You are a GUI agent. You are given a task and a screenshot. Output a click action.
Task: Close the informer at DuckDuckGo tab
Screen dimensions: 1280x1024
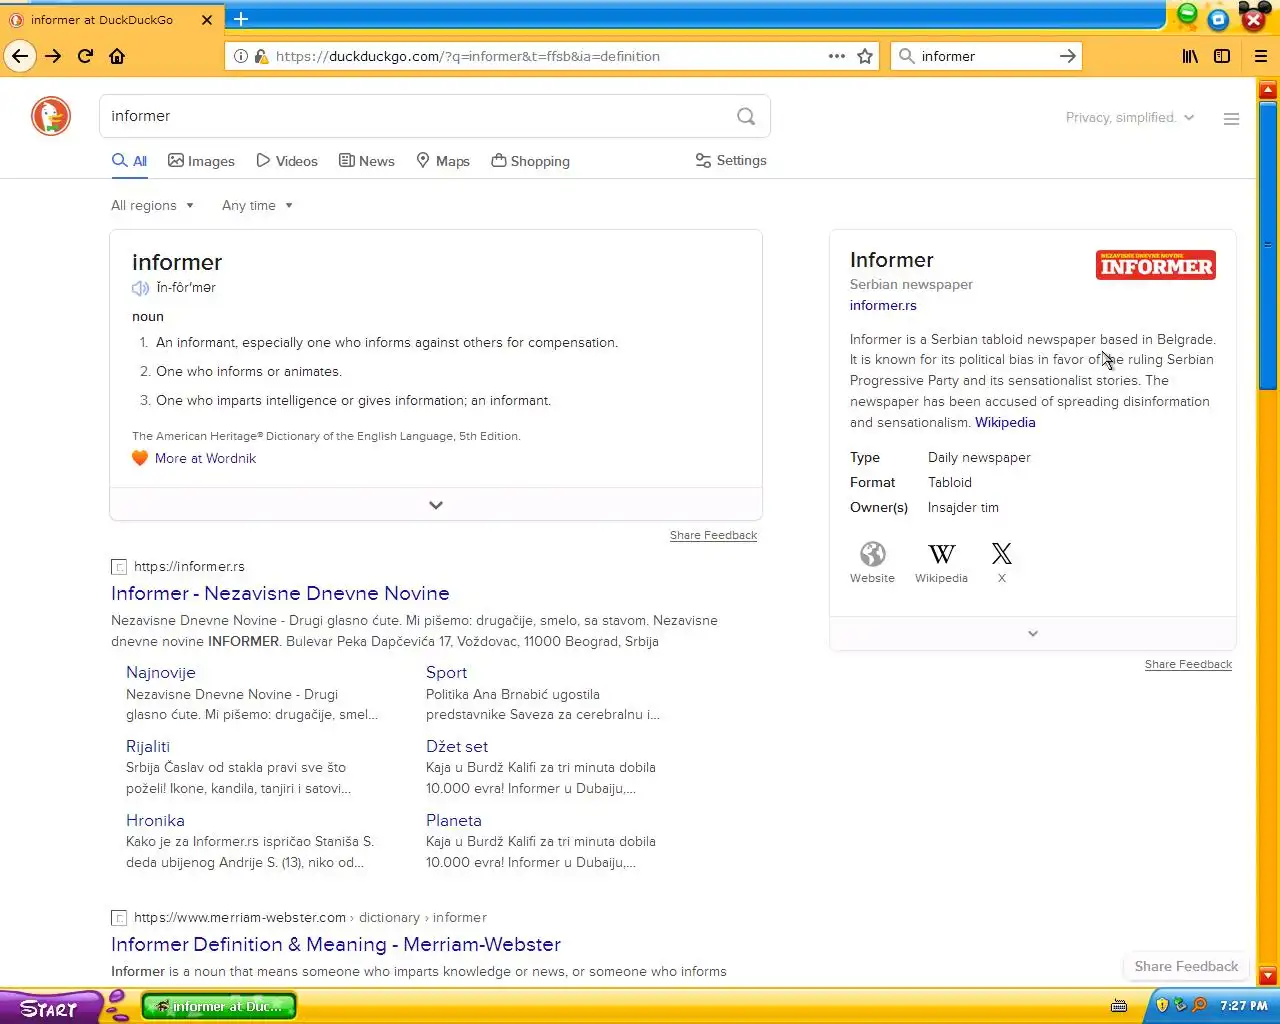point(207,19)
